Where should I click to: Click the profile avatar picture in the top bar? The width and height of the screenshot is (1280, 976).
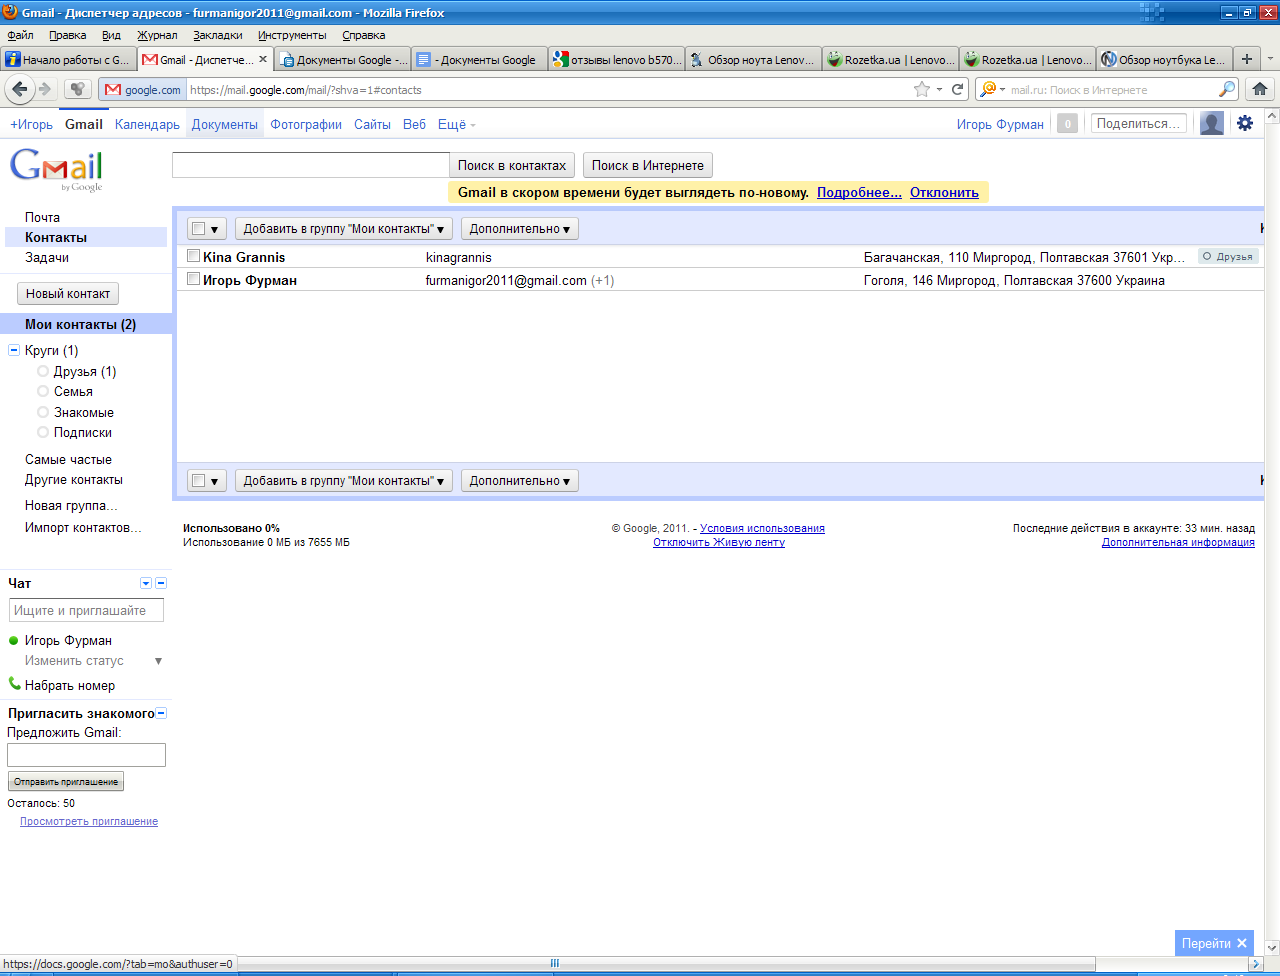pos(1212,124)
